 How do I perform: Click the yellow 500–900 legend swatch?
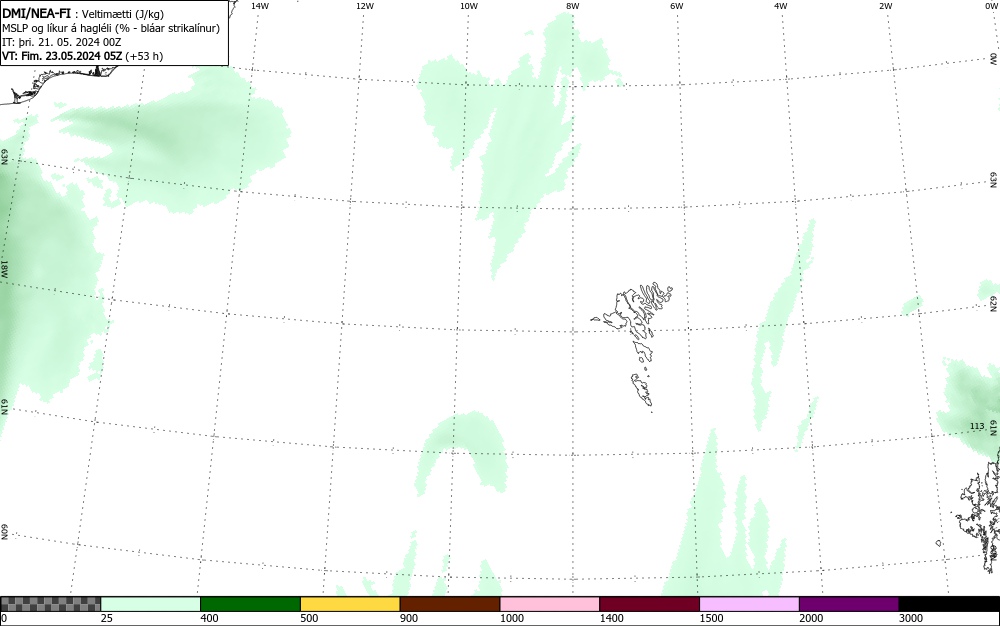[x=350, y=604]
